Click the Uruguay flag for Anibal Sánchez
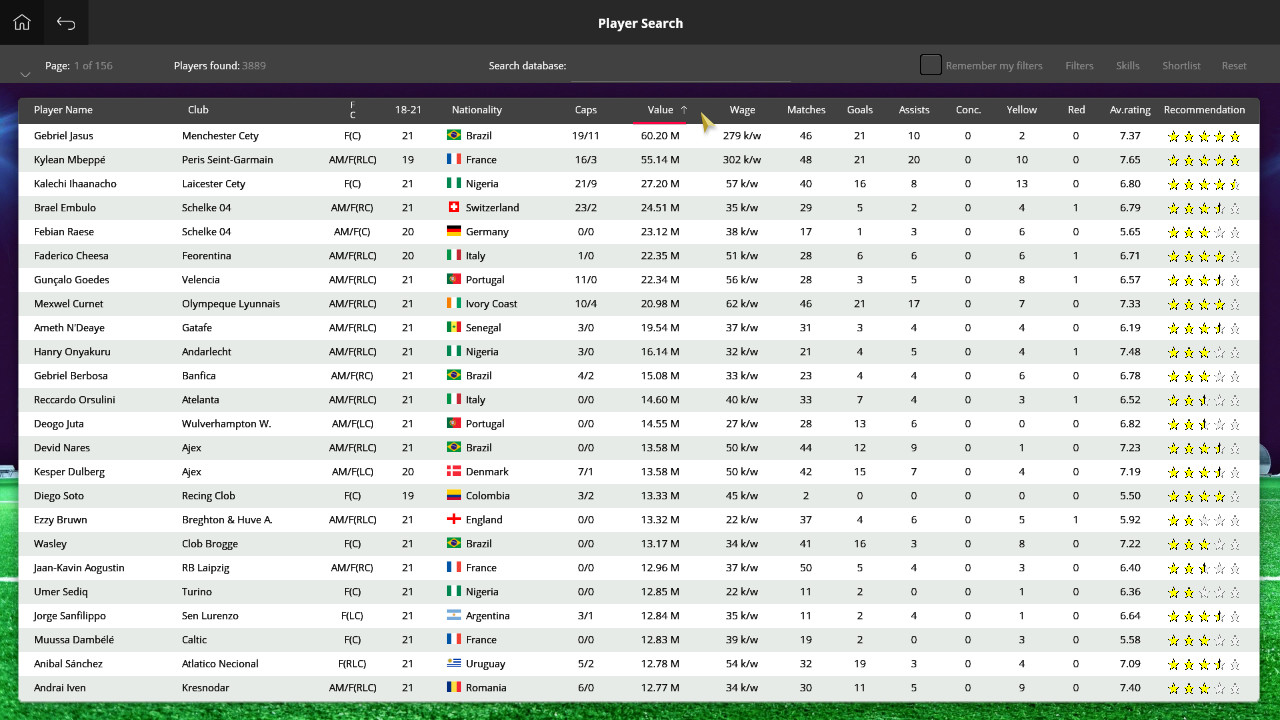Image resolution: width=1280 pixels, height=720 pixels. (x=452, y=663)
